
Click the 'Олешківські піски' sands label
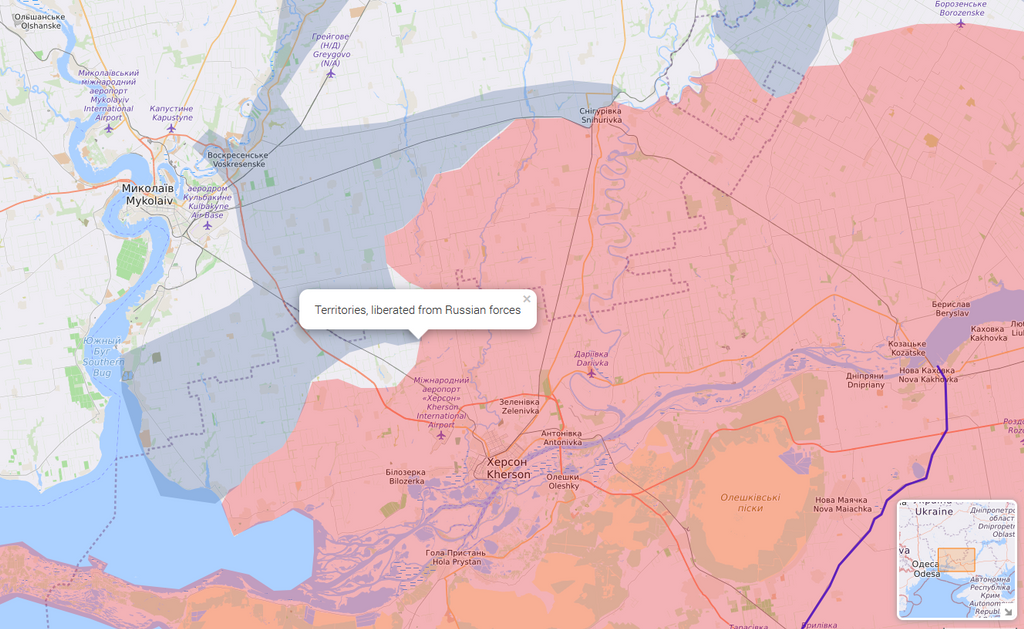(750, 502)
